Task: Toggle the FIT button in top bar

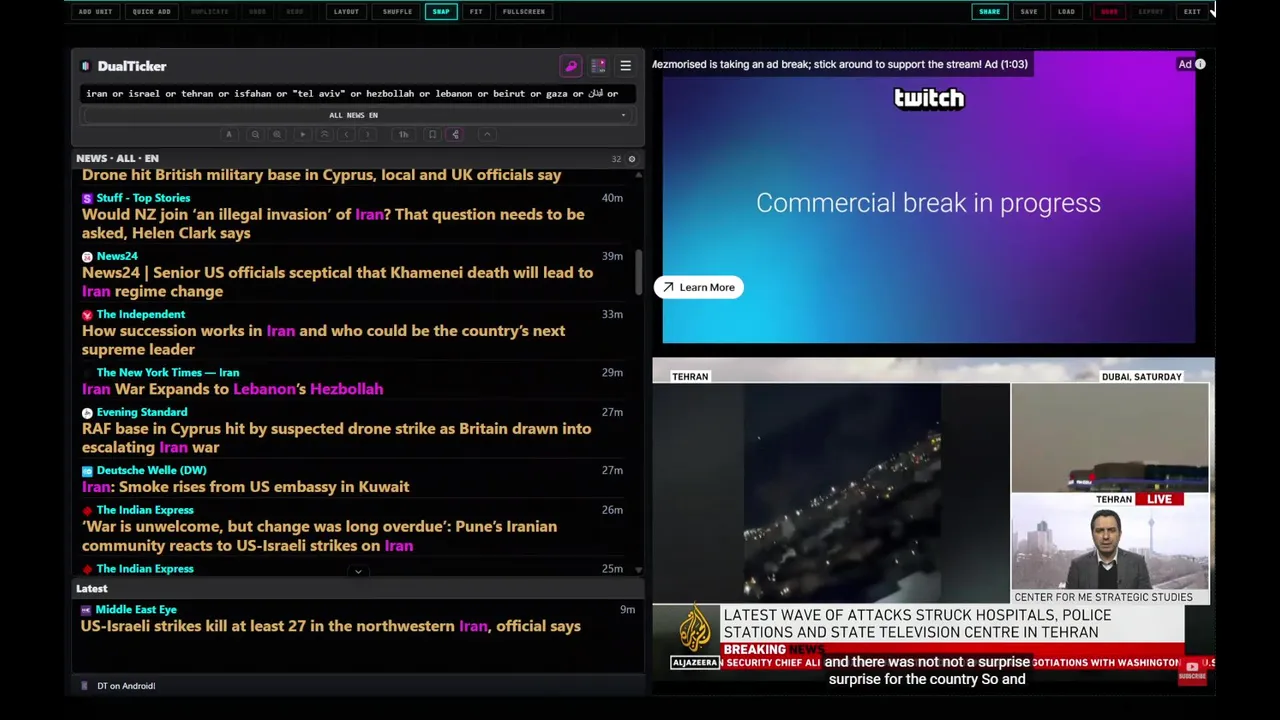Action: [476, 11]
